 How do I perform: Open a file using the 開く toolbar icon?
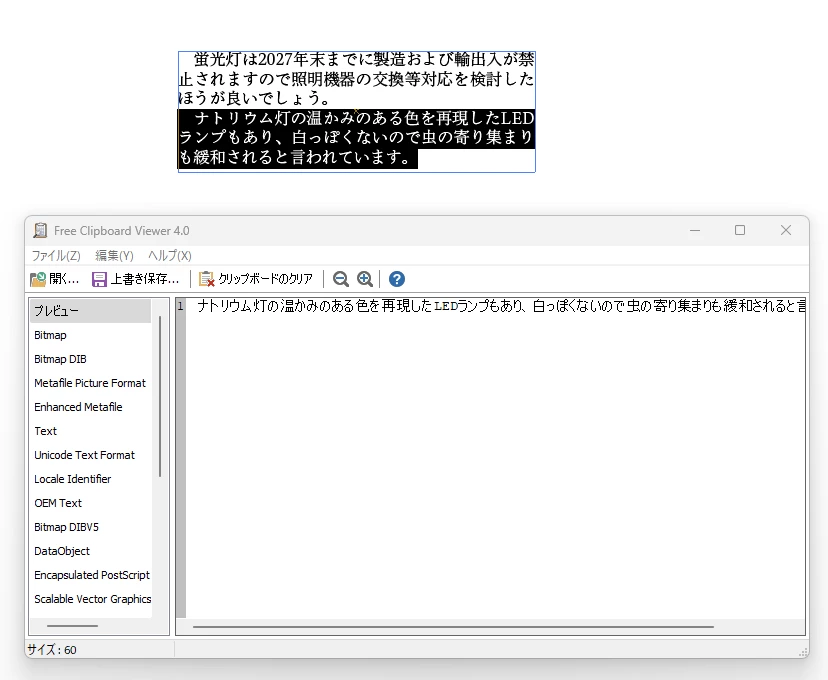point(54,279)
